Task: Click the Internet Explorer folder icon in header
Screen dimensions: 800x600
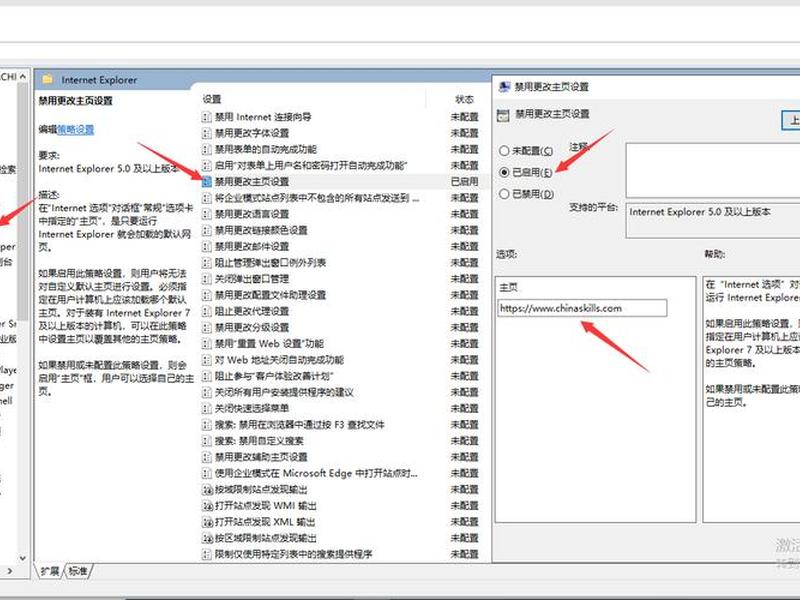Action: pyautogui.click(x=47, y=80)
